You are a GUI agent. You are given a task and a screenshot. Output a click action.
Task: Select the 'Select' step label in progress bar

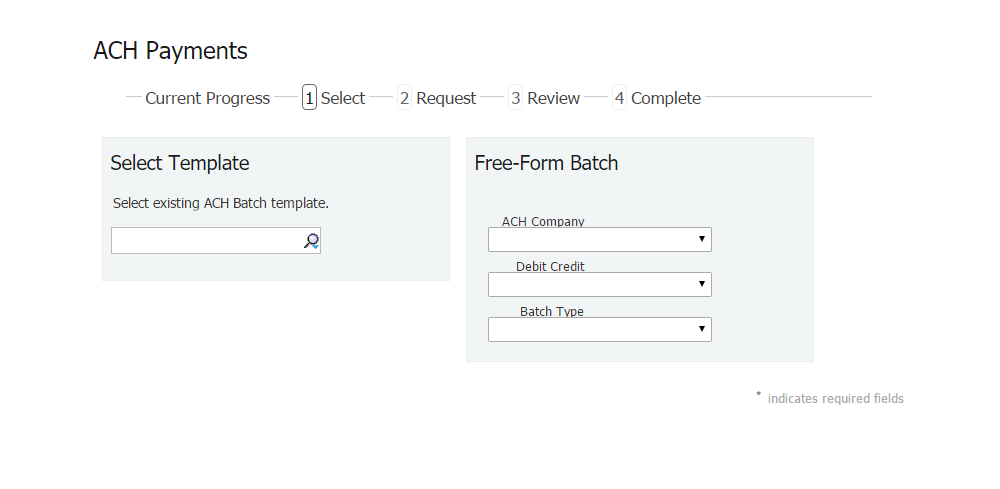pos(343,98)
